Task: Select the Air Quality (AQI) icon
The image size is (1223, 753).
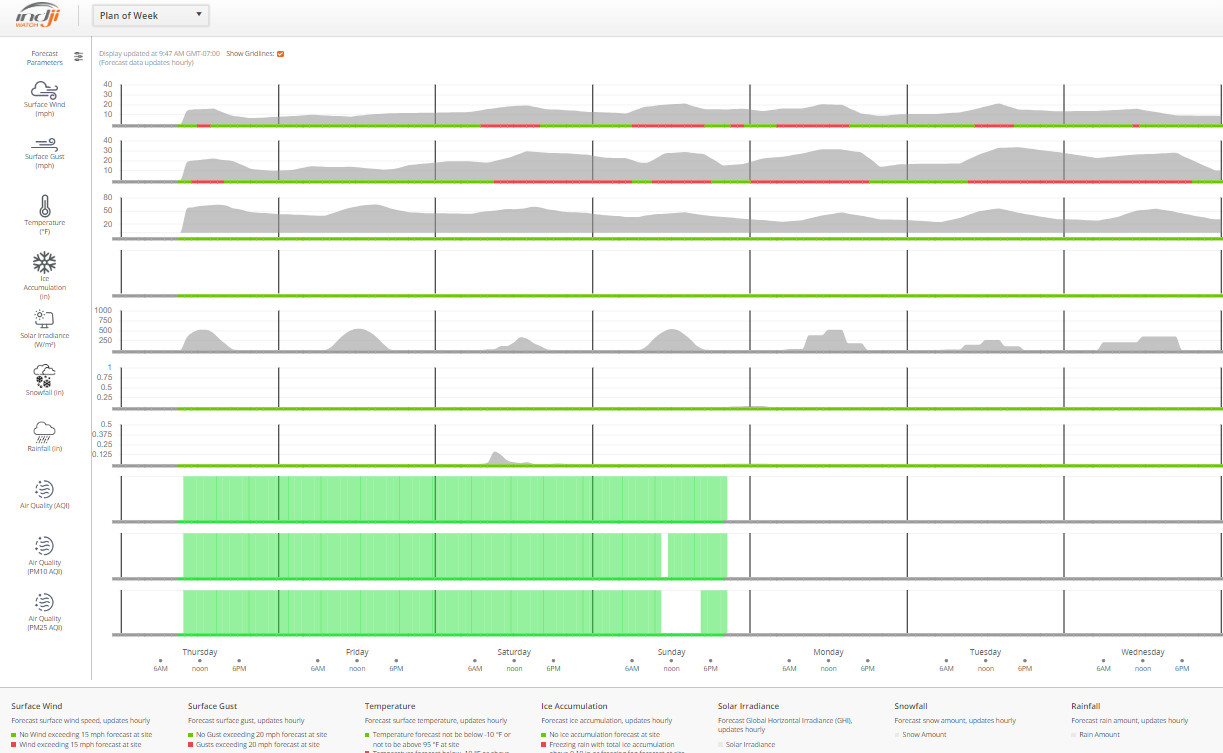Action: [45, 489]
